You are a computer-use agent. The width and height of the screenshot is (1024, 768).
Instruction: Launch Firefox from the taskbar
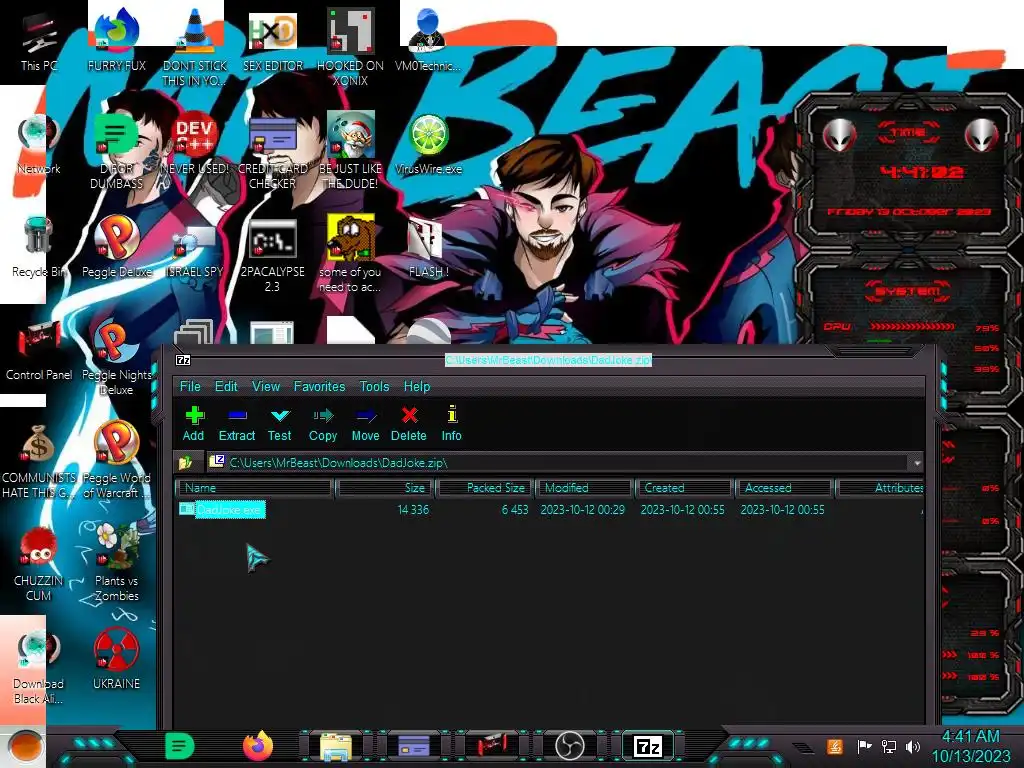[x=258, y=746]
